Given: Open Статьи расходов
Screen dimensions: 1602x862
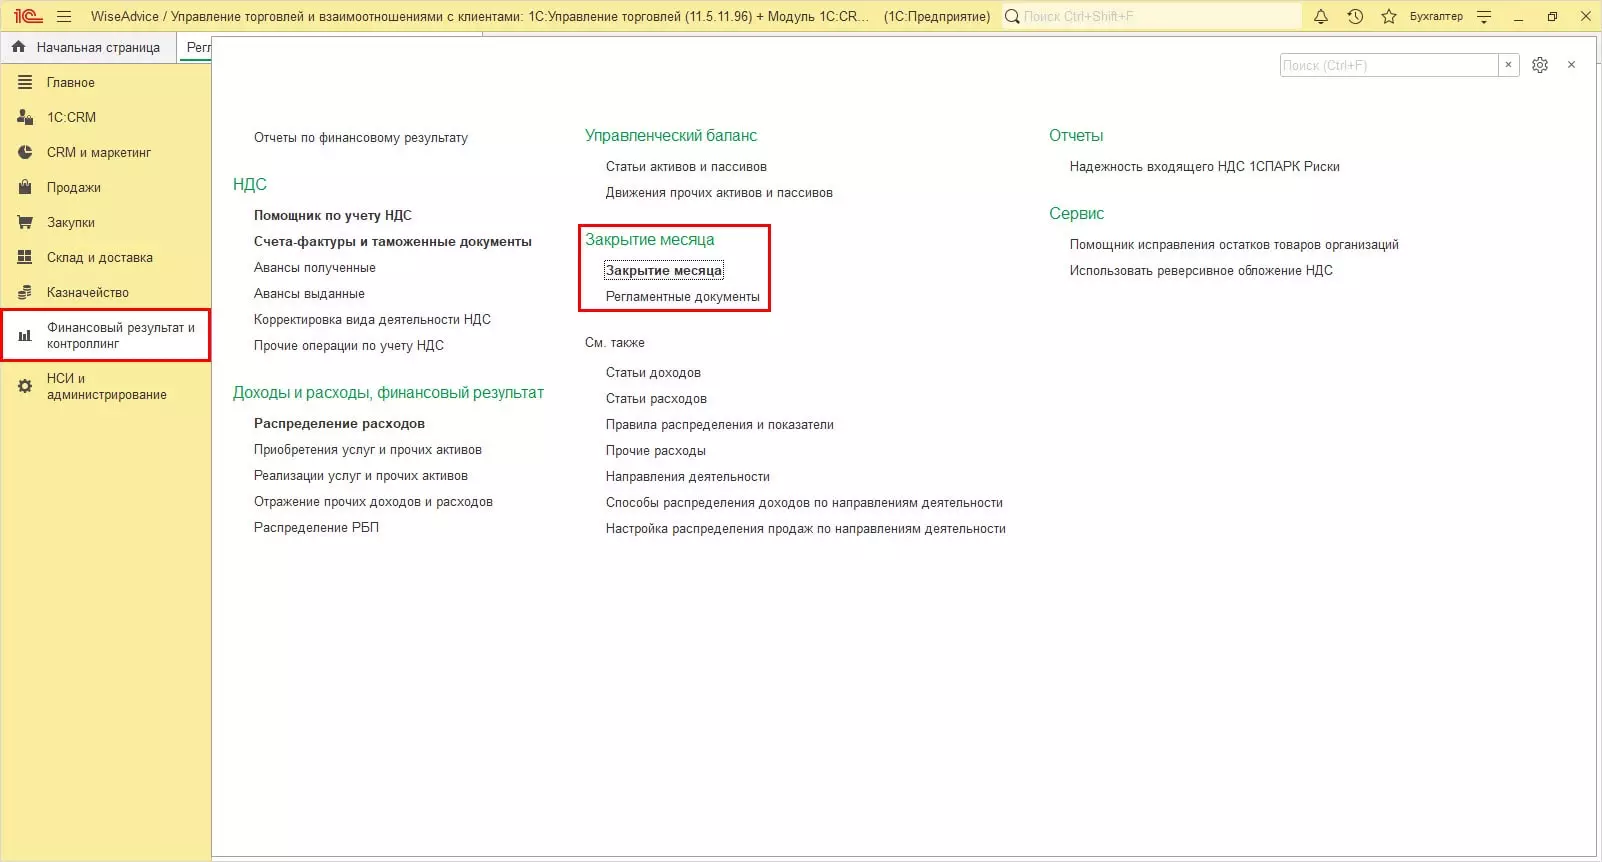Looking at the screenshot, I should [656, 398].
